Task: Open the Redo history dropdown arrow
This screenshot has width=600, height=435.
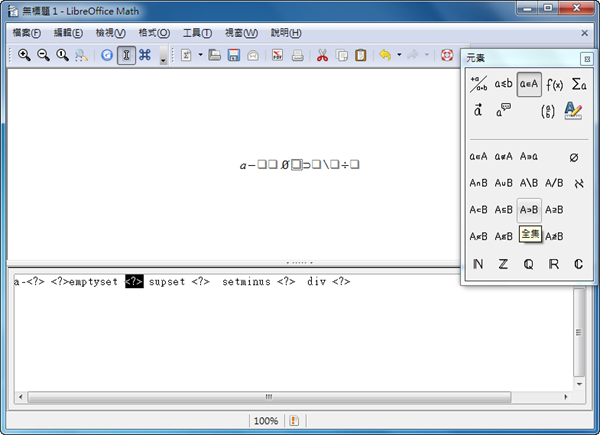Action: [x=427, y=55]
